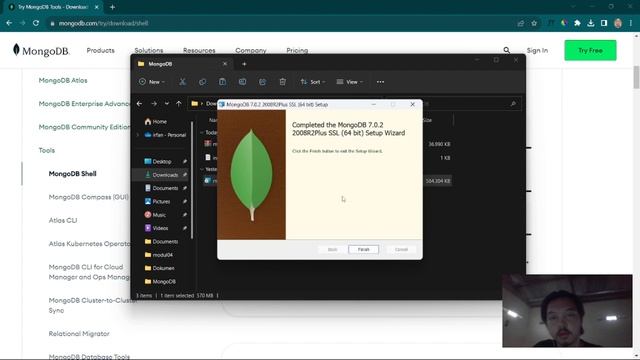Select pinned Documents in navigation pane

(162, 188)
